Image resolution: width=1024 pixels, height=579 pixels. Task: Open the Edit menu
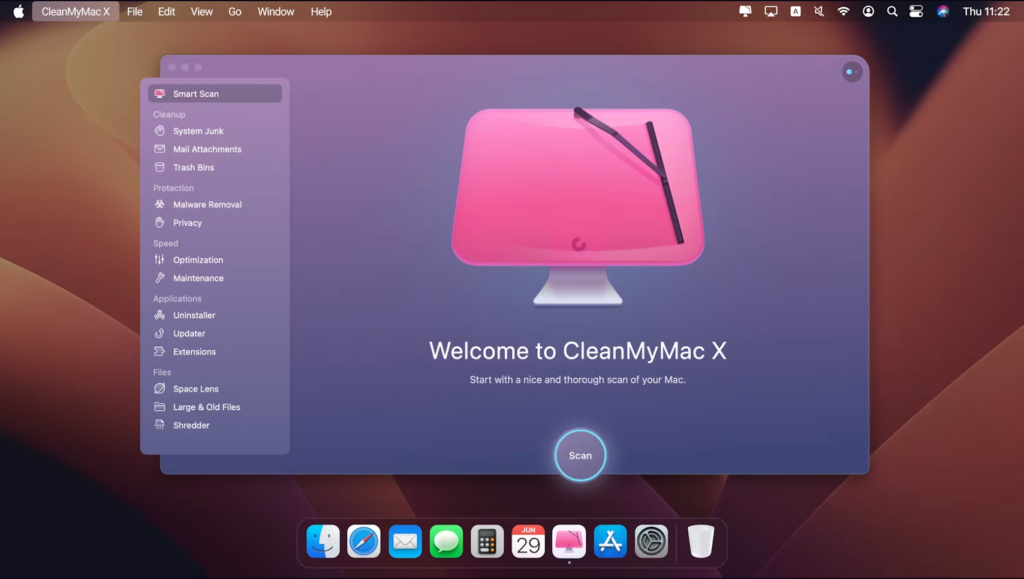pos(167,11)
